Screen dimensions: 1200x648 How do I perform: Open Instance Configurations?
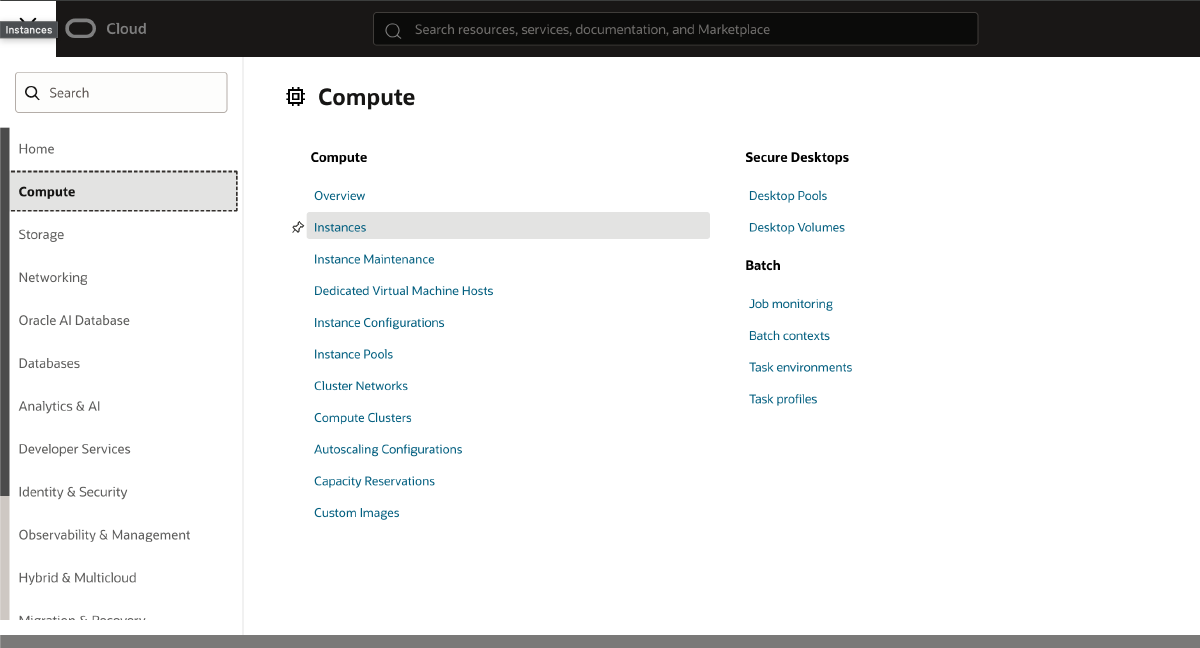(379, 323)
